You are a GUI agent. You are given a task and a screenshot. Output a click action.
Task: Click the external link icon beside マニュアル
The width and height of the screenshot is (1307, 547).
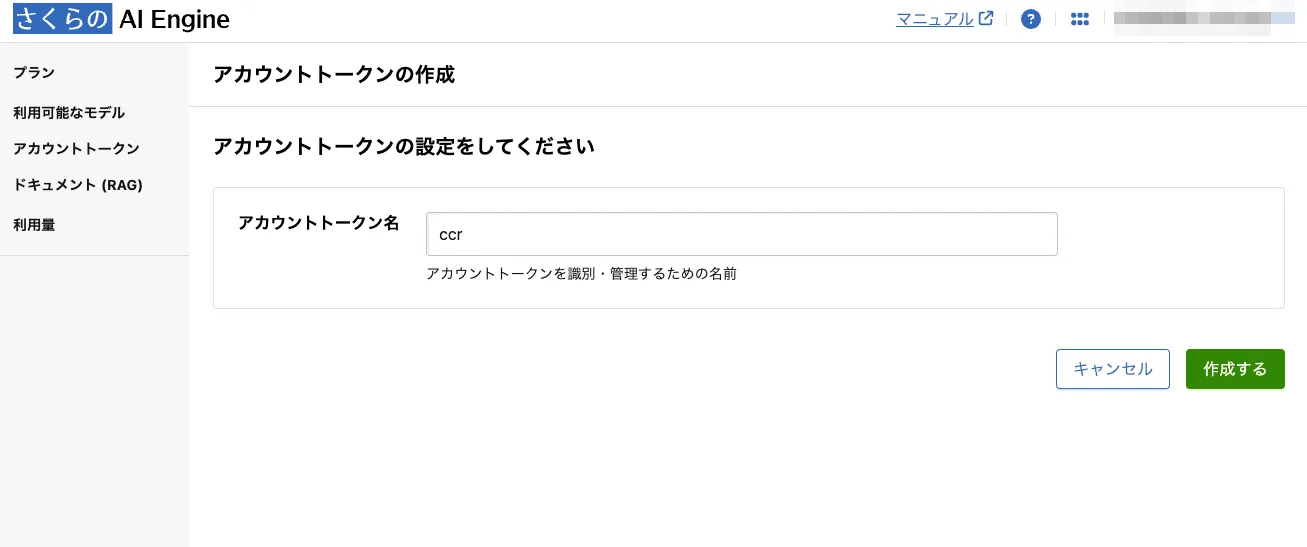[986, 18]
